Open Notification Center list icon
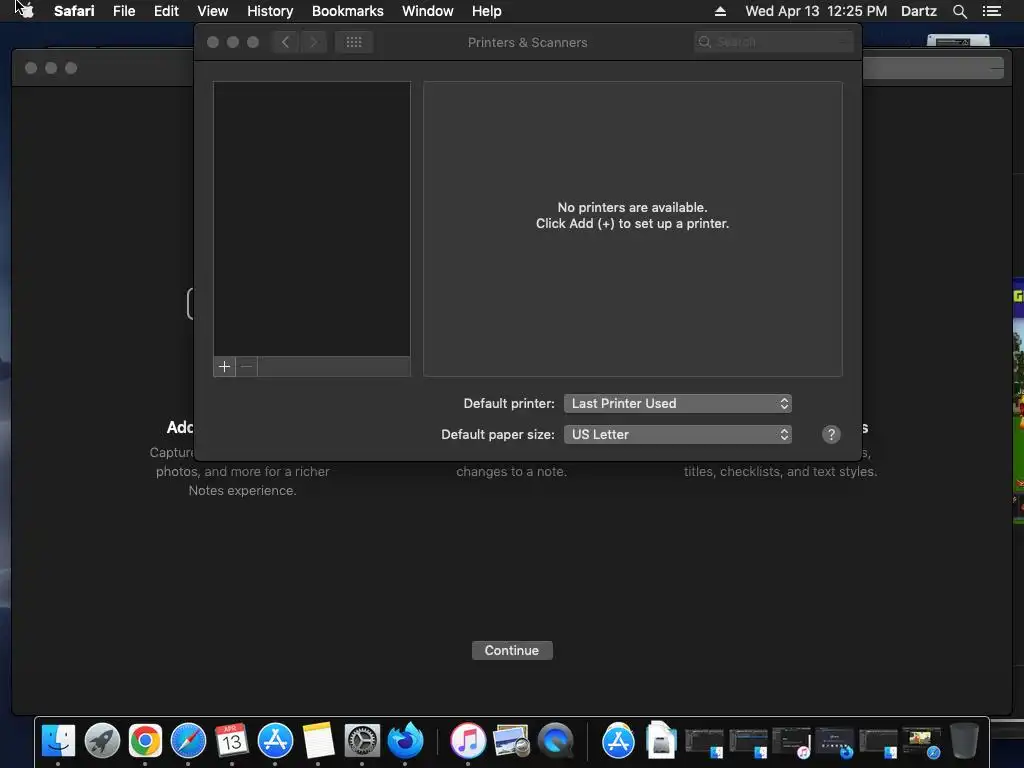 point(991,11)
